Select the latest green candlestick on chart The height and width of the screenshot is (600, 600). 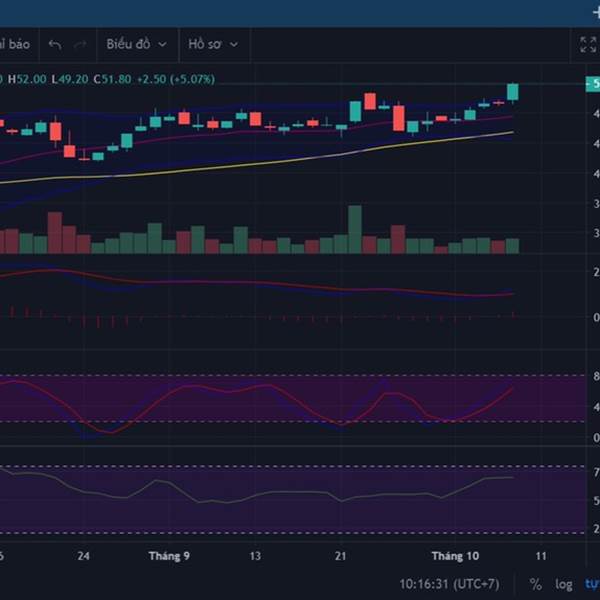[x=512, y=92]
